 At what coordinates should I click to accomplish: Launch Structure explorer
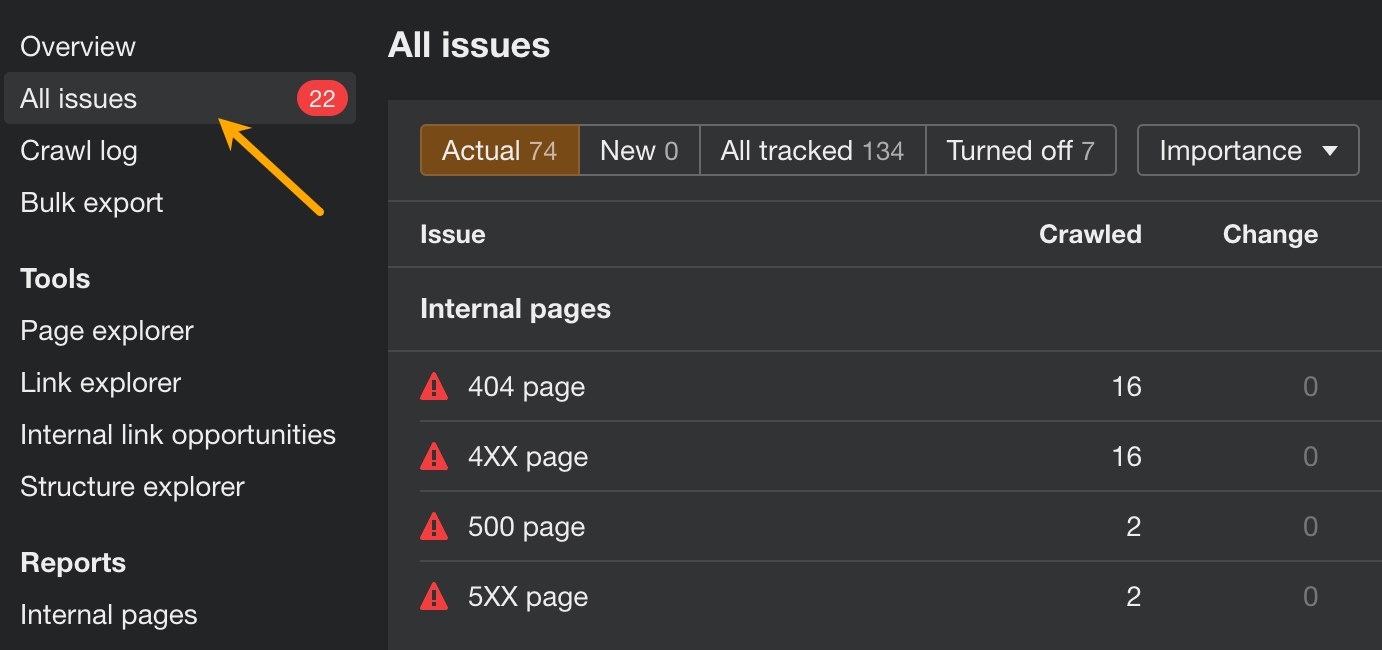[132, 486]
